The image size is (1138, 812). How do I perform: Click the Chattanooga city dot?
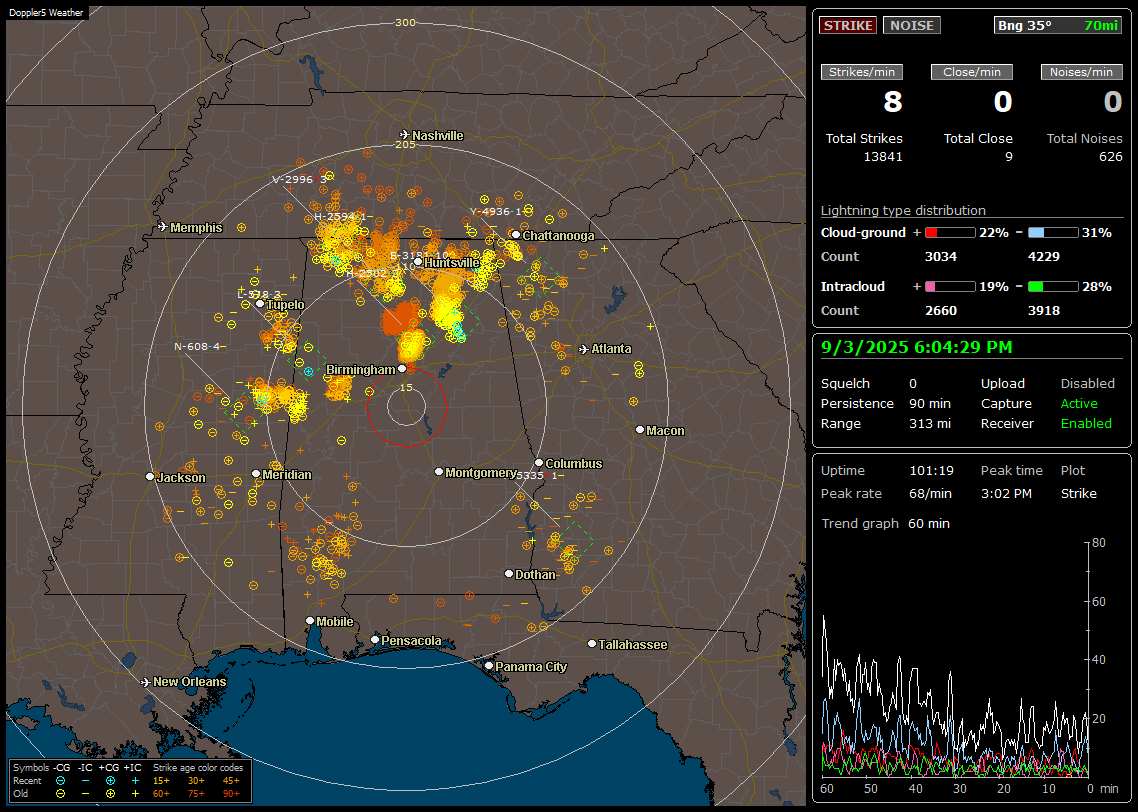pos(516,234)
